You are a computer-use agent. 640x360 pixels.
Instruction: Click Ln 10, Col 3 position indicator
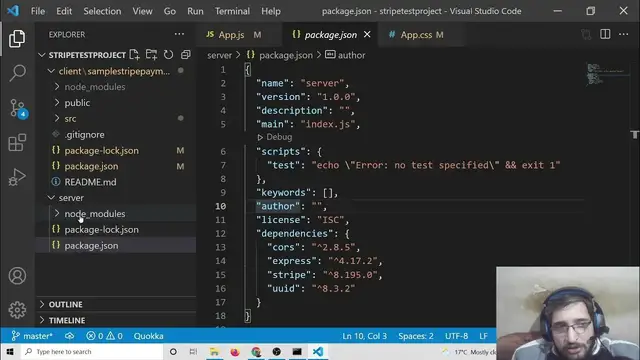click(364, 336)
